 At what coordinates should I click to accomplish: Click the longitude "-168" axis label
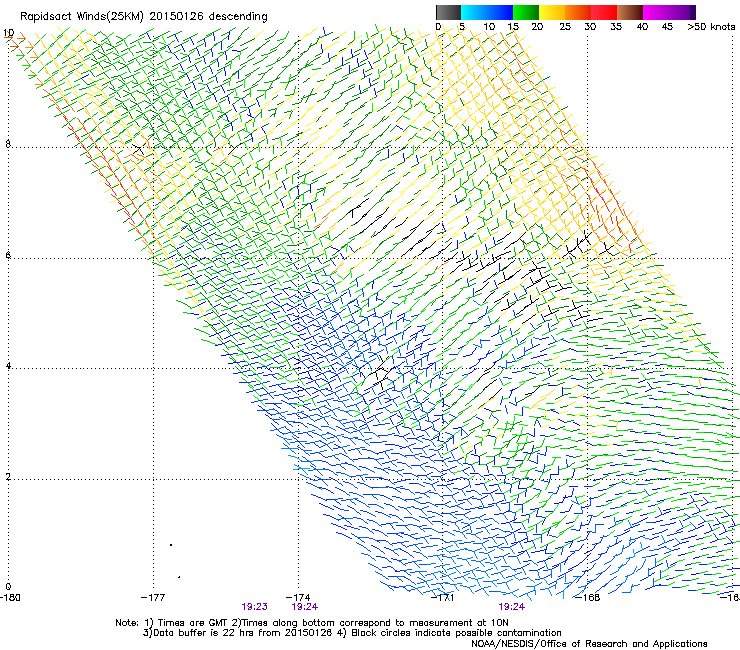pos(588,598)
